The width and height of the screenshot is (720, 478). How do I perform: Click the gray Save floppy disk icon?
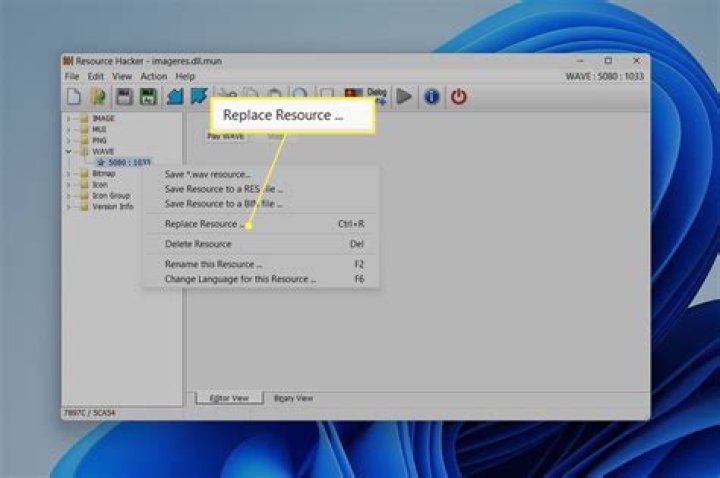coord(125,96)
